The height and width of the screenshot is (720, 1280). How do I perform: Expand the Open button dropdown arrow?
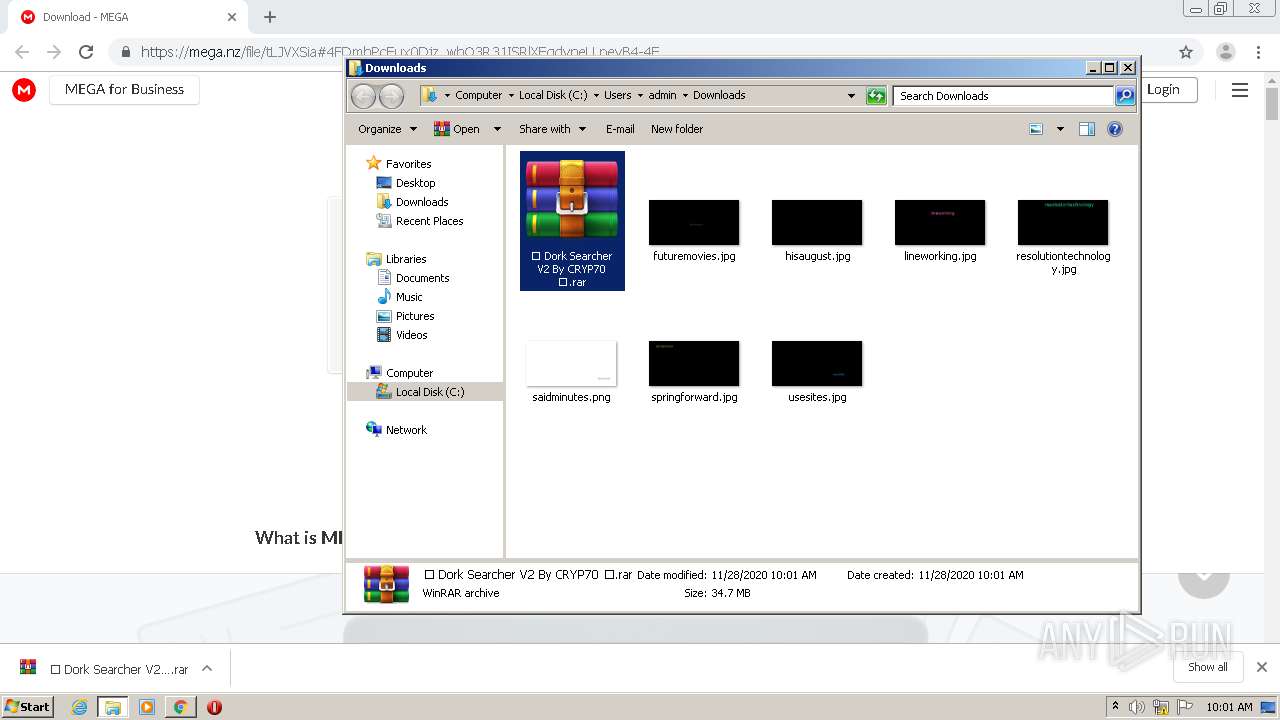(497, 129)
